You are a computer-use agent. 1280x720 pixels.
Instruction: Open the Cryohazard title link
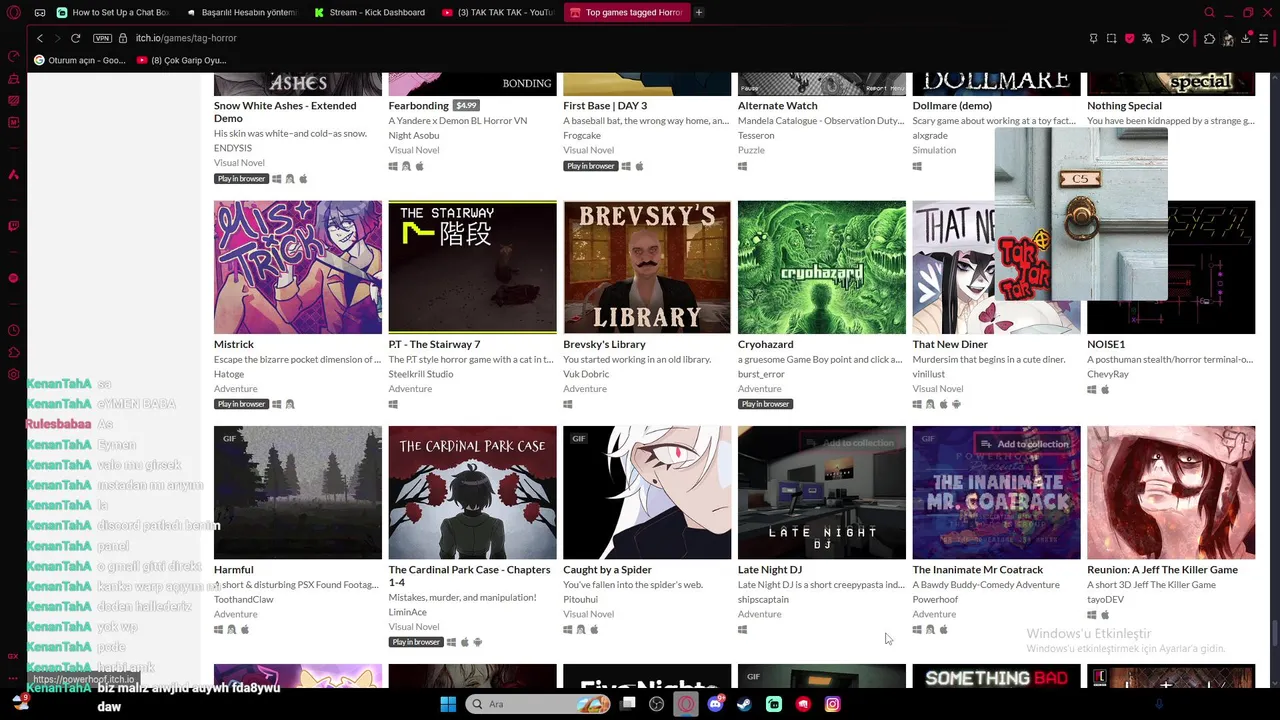point(766,344)
